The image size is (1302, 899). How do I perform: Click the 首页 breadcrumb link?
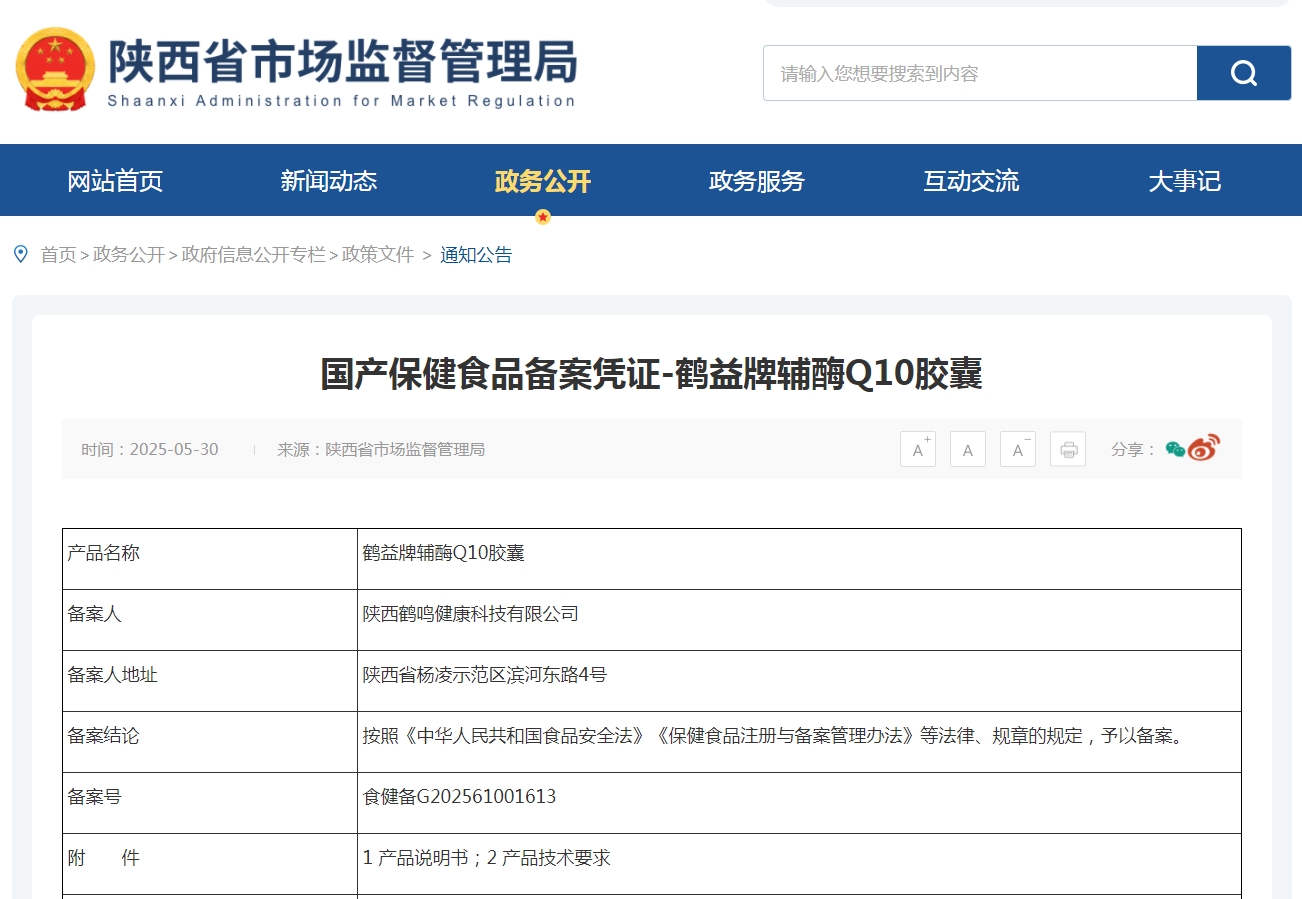pos(56,254)
